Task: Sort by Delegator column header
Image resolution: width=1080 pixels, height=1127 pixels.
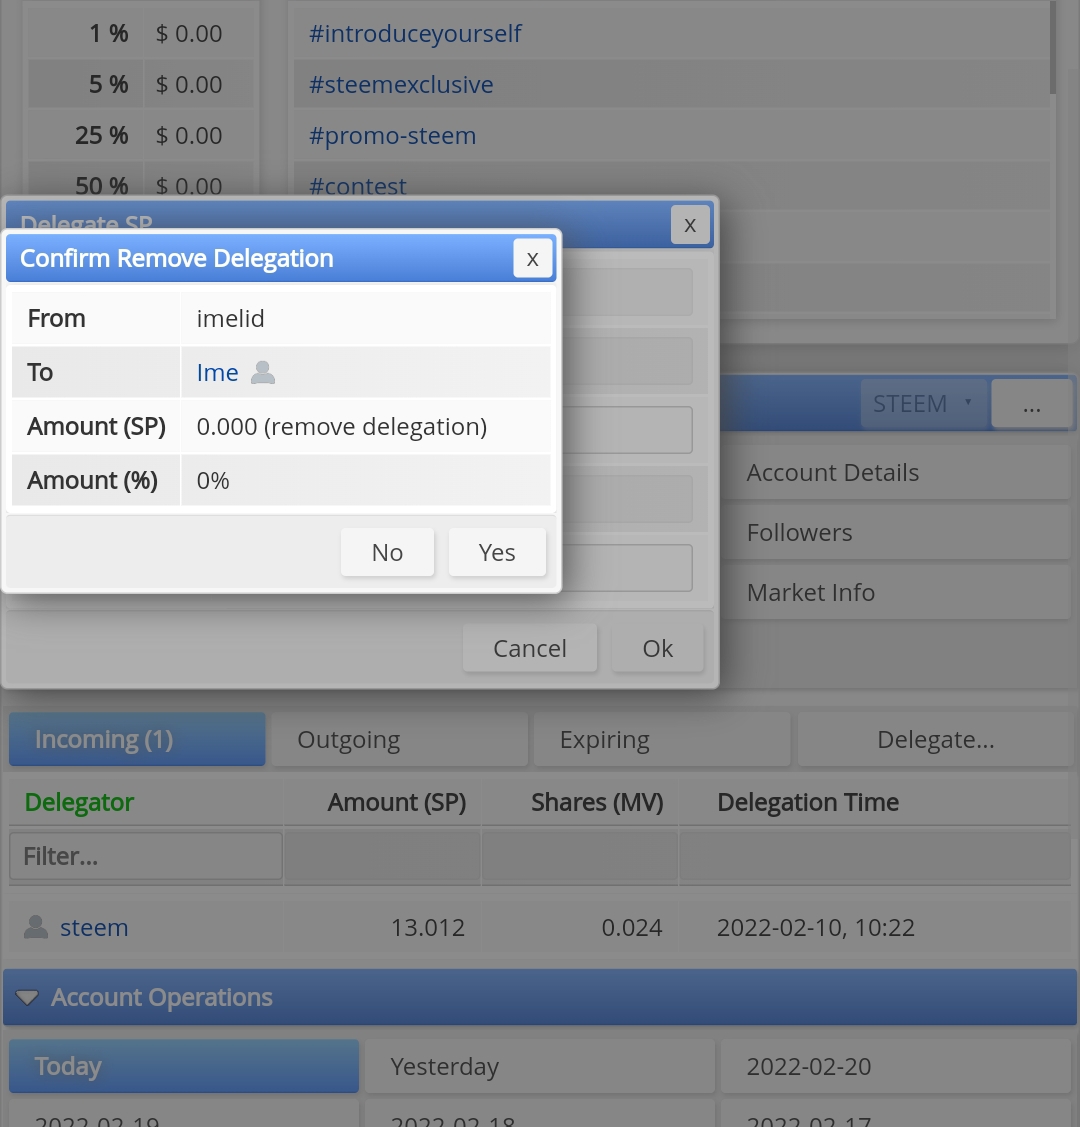Action: [x=79, y=802]
